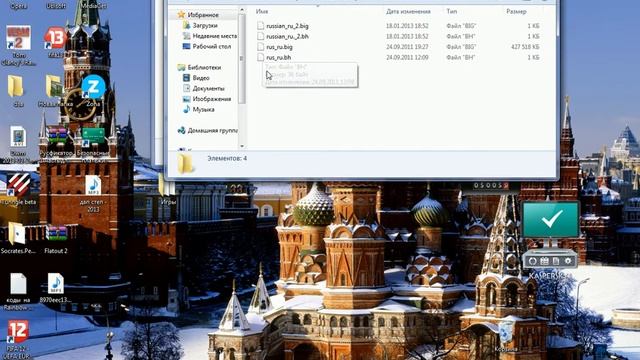Open Рабочий стол in the sidebar
This screenshot has width=640, height=360.
pyautogui.click(x=211, y=47)
